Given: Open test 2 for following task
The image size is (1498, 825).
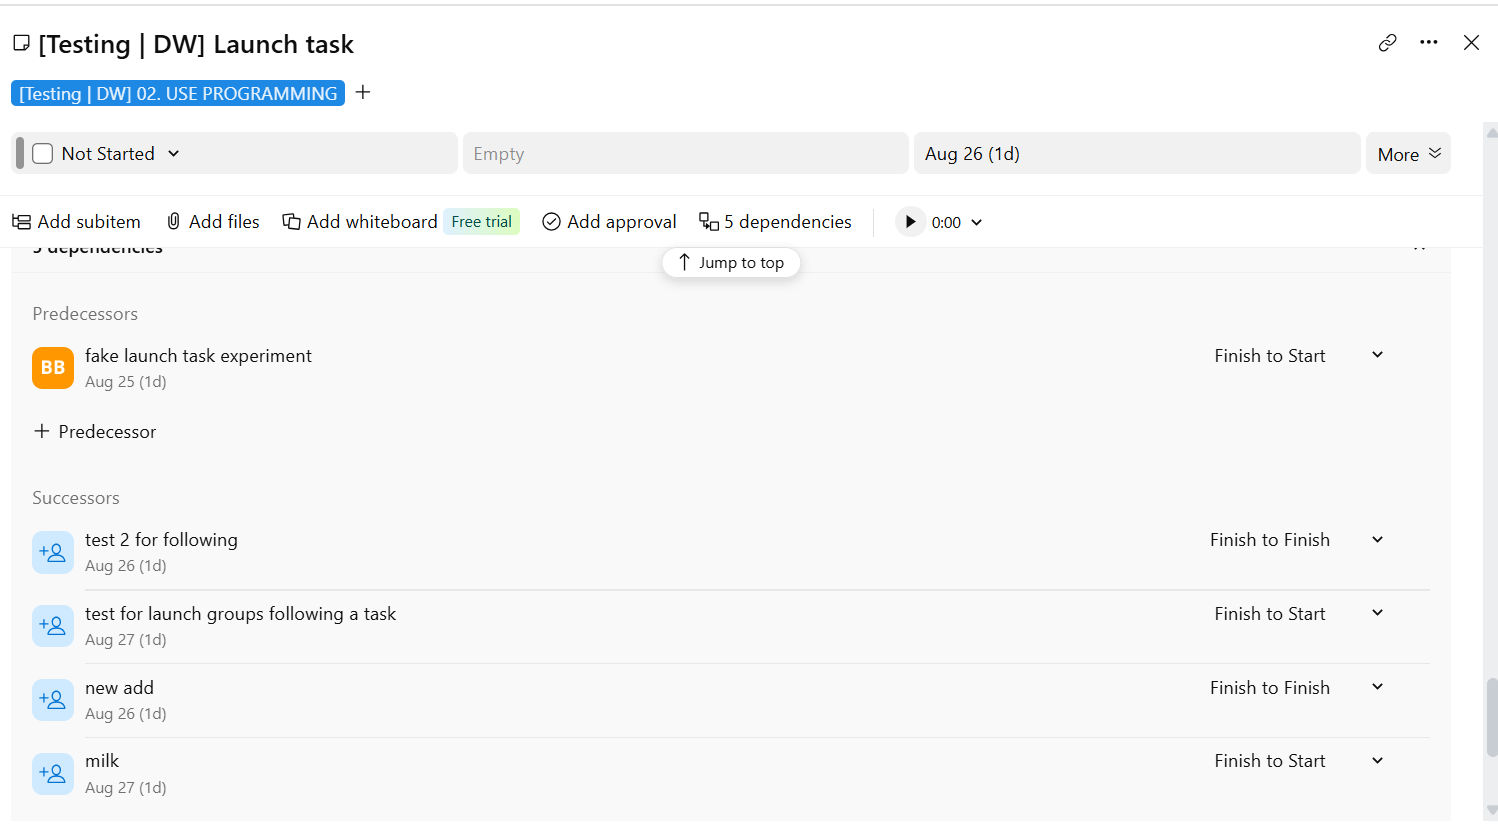Looking at the screenshot, I should tap(161, 540).
